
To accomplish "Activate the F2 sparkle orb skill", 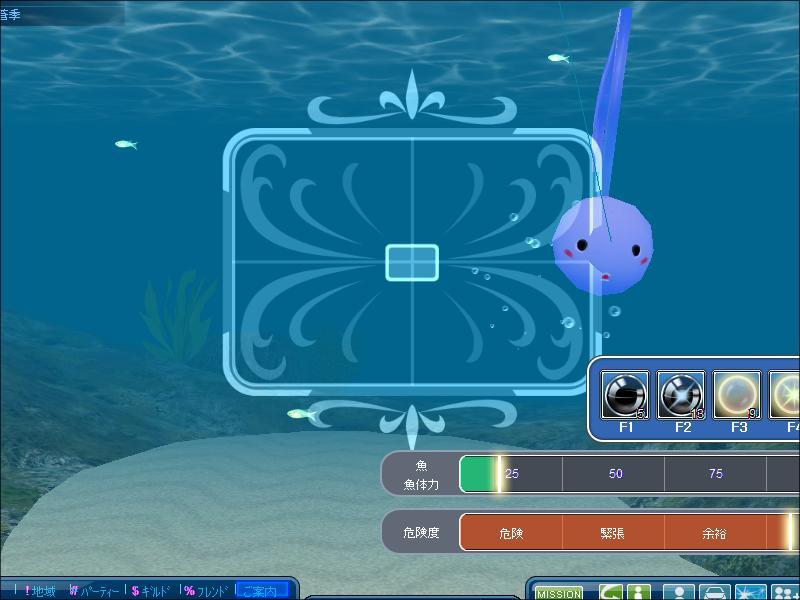I will coord(681,395).
